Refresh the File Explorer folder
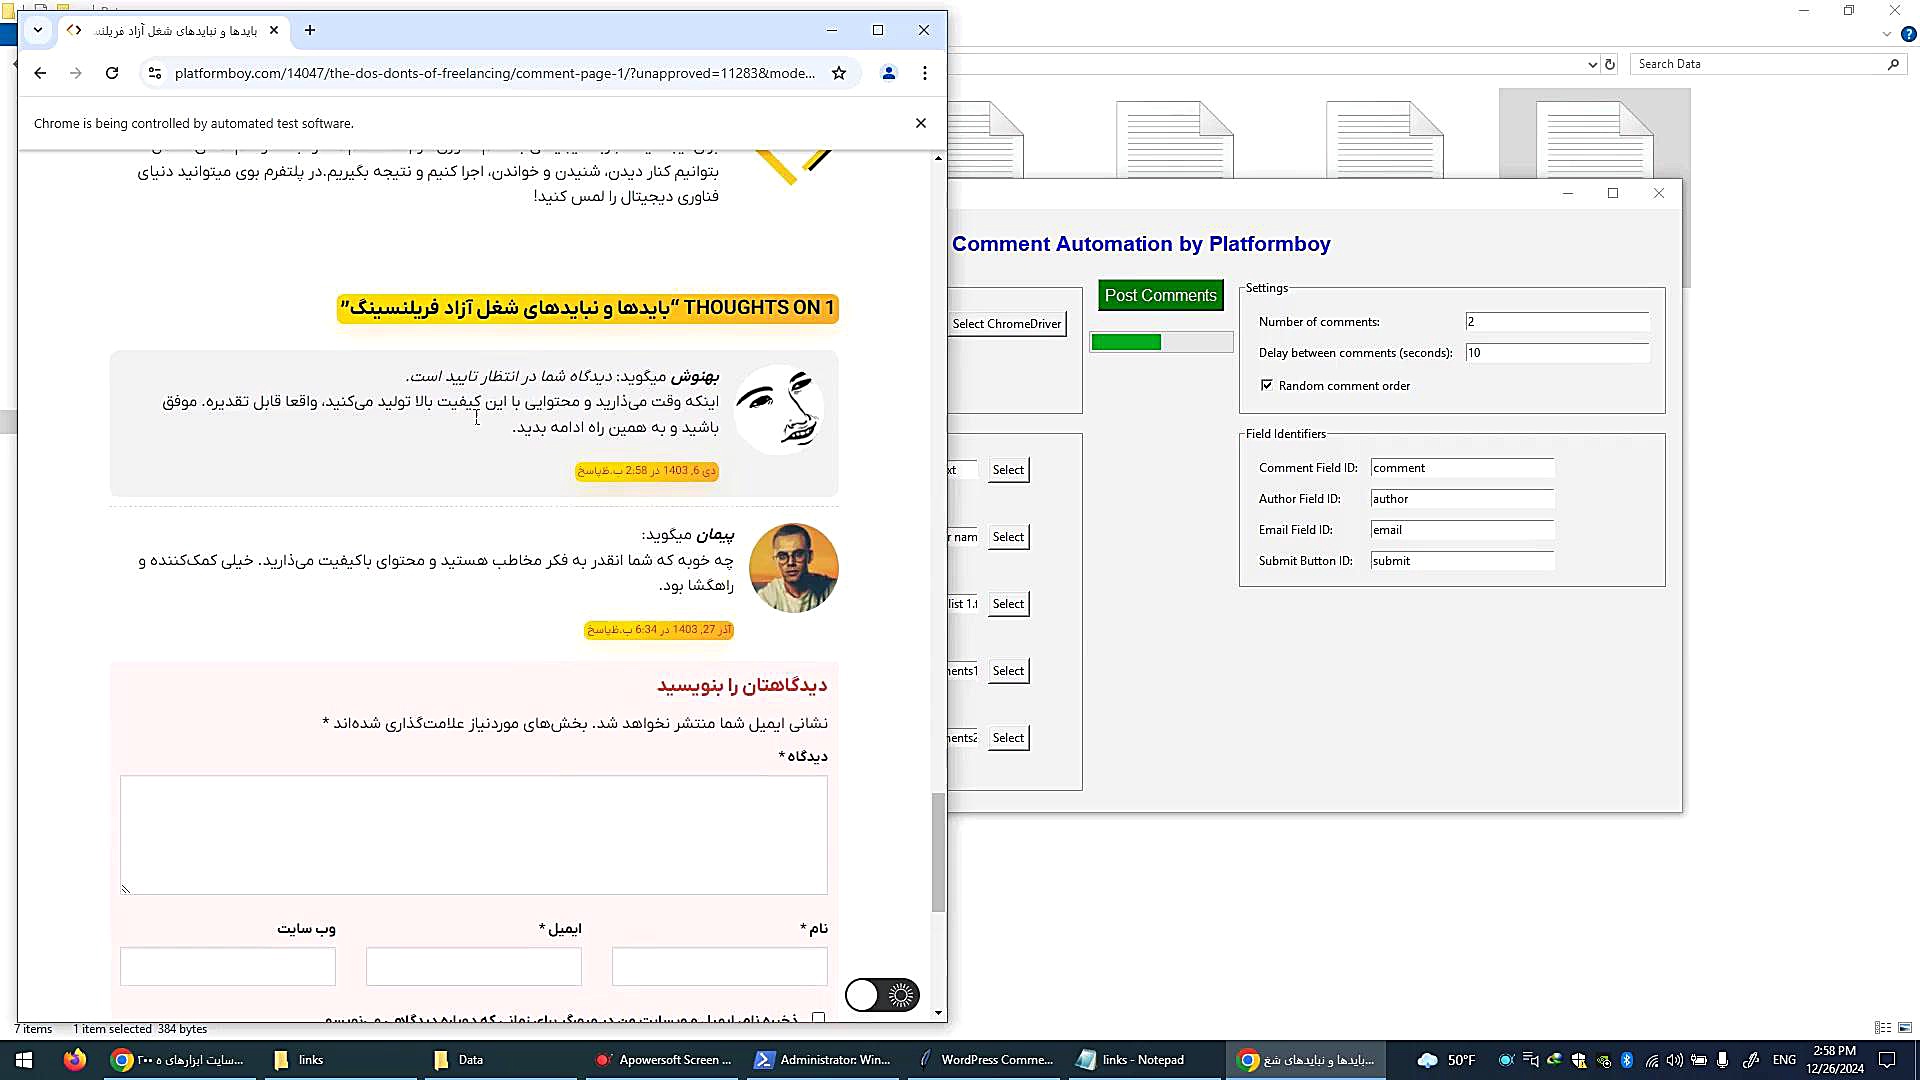 pyautogui.click(x=1610, y=64)
